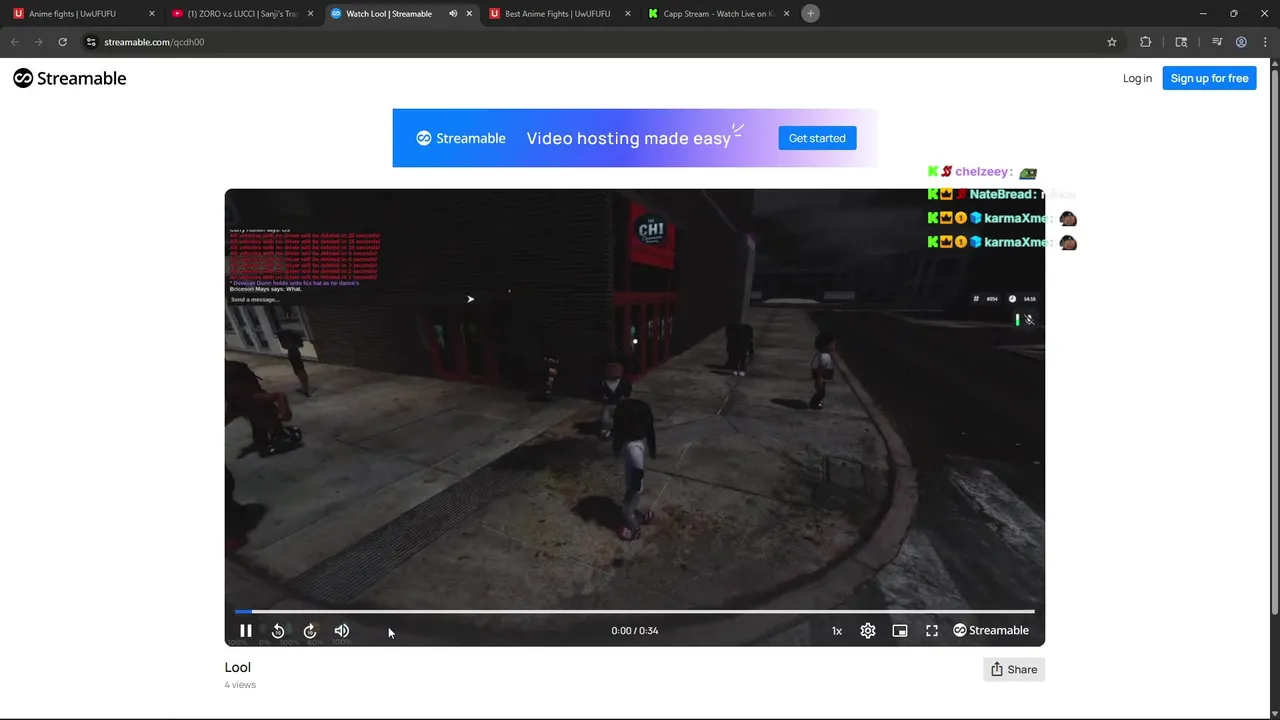The width and height of the screenshot is (1280, 720).
Task: Close the Capp Stream tab
Action: point(787,14)
